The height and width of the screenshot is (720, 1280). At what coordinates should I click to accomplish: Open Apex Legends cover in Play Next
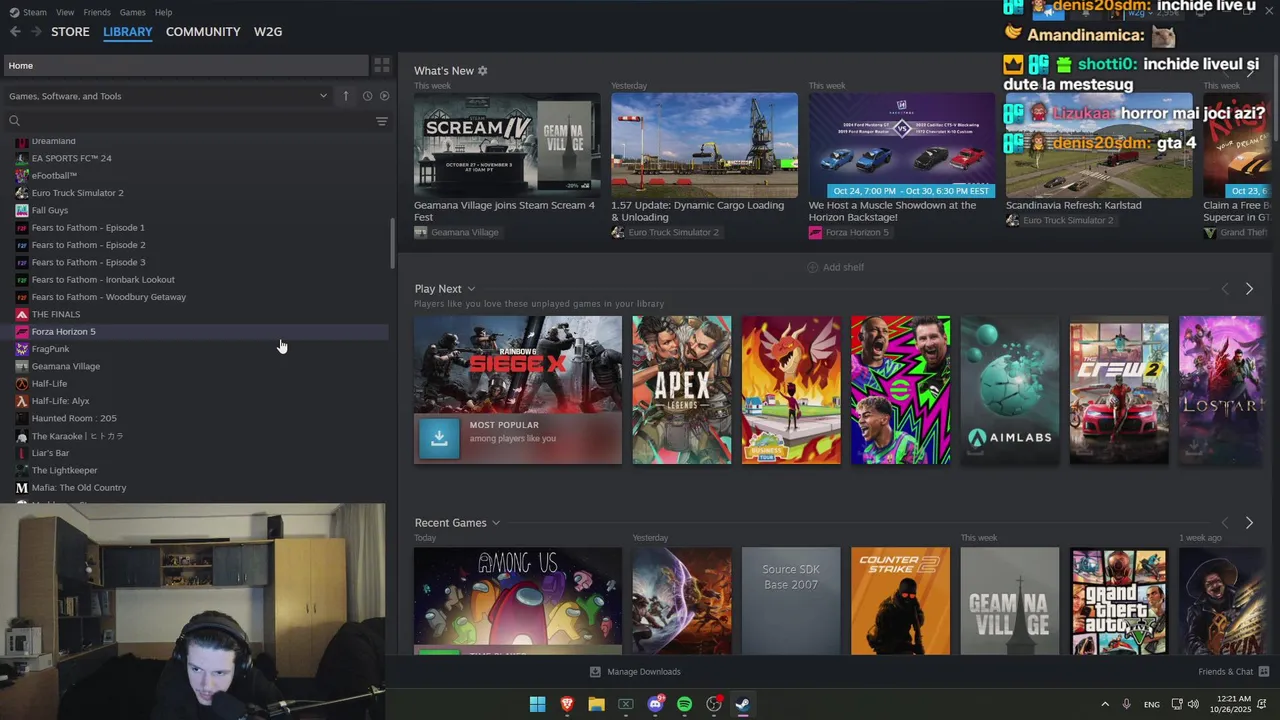click(681, 390)
